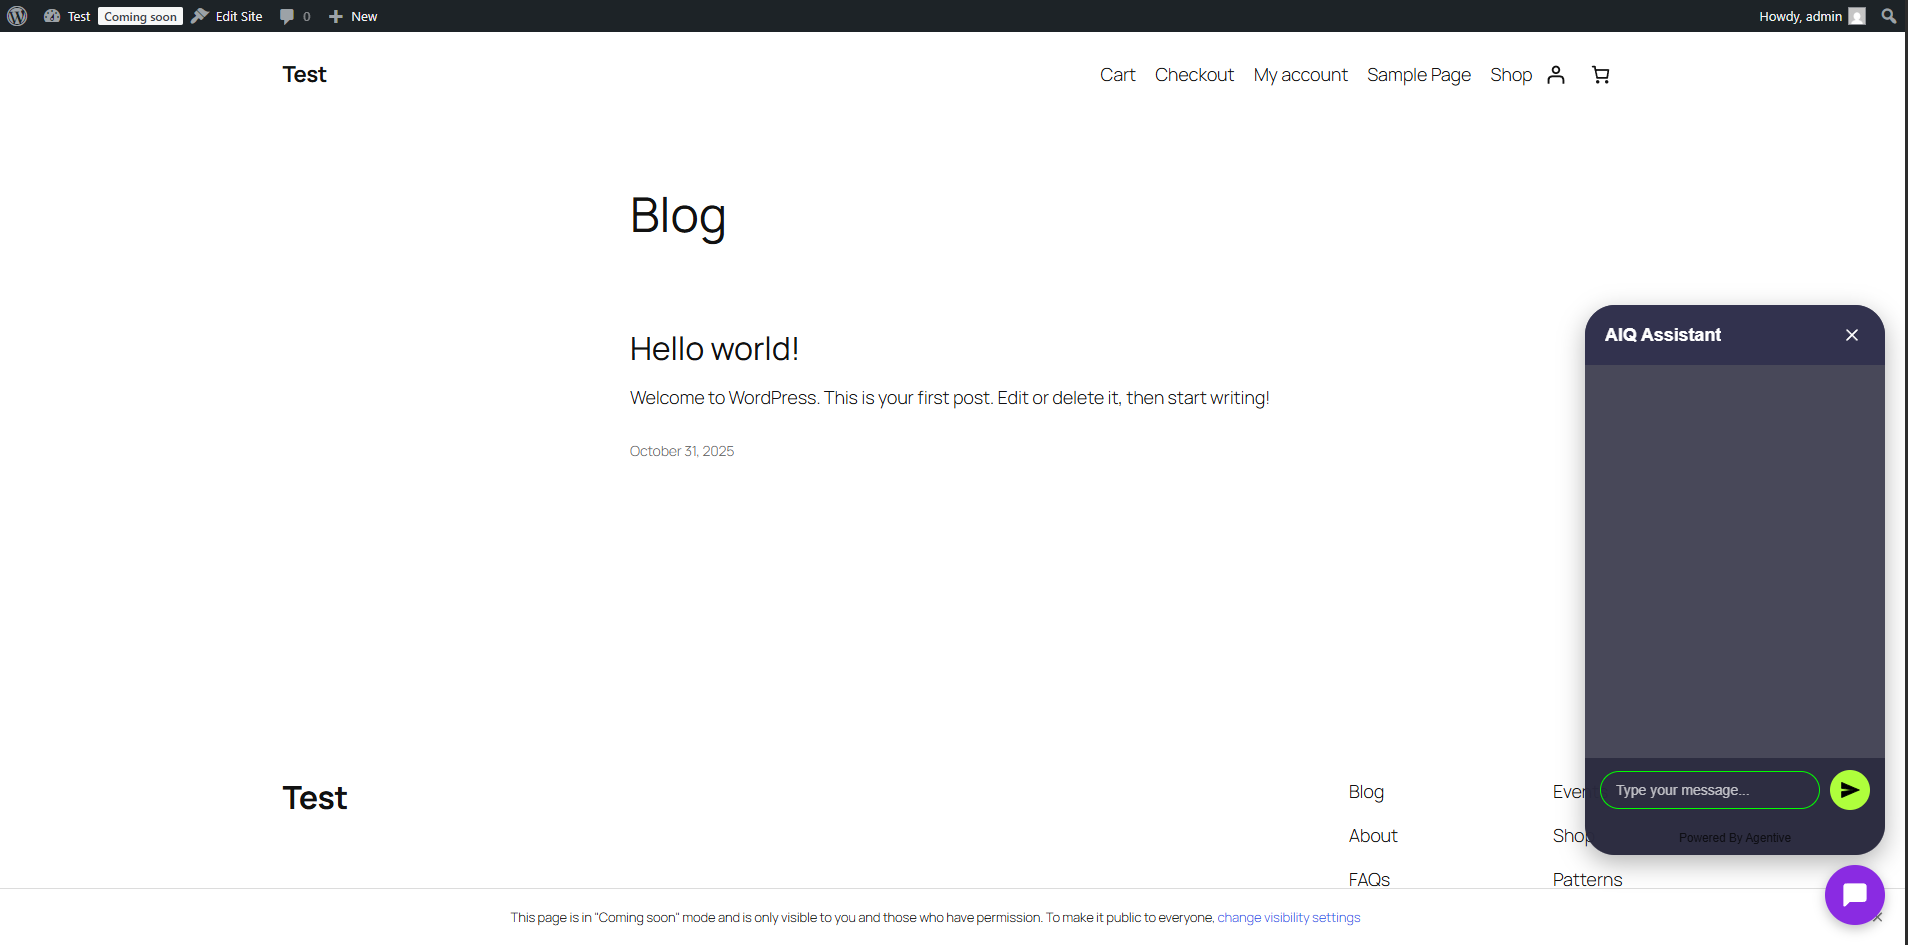This screenshot has width=1908, height=945.
Task: Open Edit Site in the admin bar
Action: (x=228, y=16)
